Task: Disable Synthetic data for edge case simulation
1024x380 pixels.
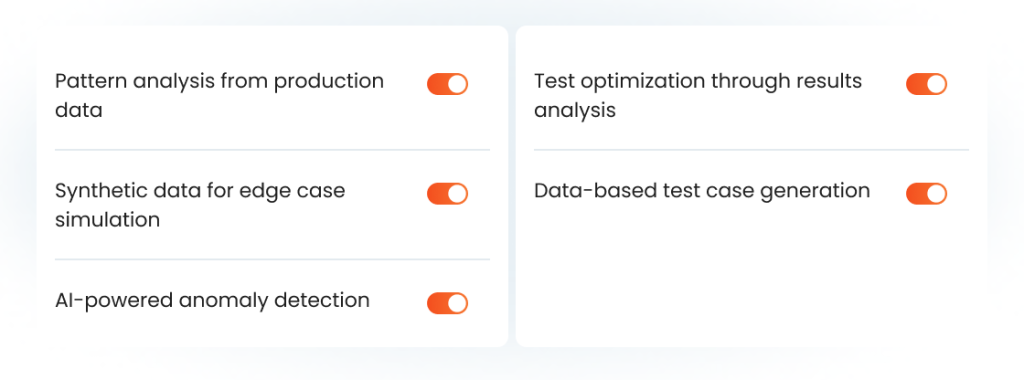Action: click(447, 194)
